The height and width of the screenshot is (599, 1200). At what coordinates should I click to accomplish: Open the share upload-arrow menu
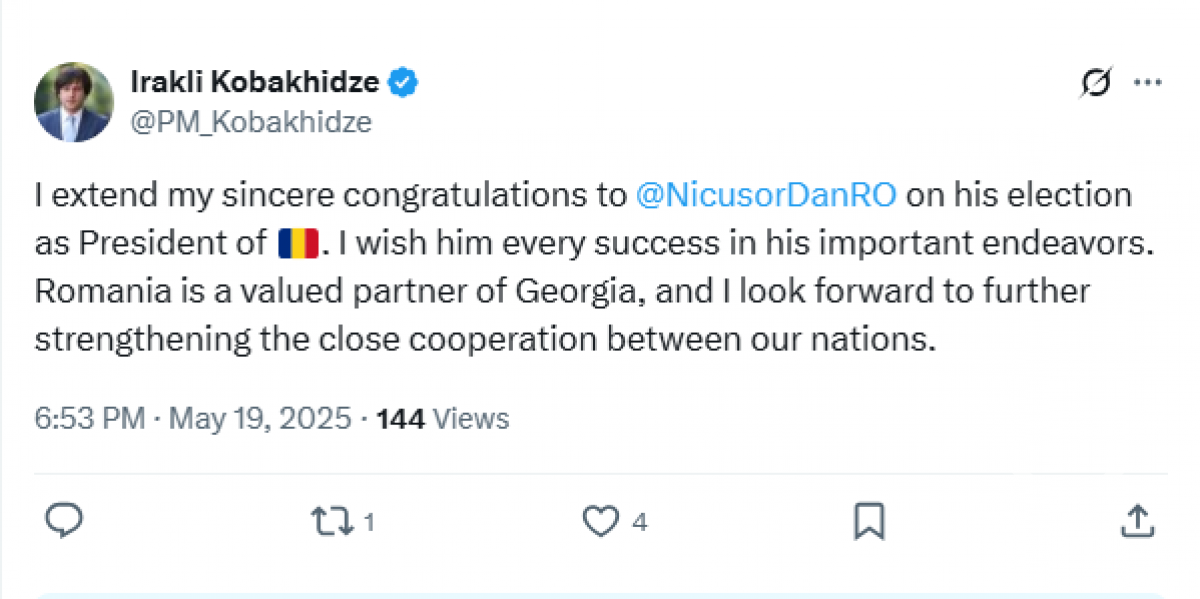tap(1137, 521)
